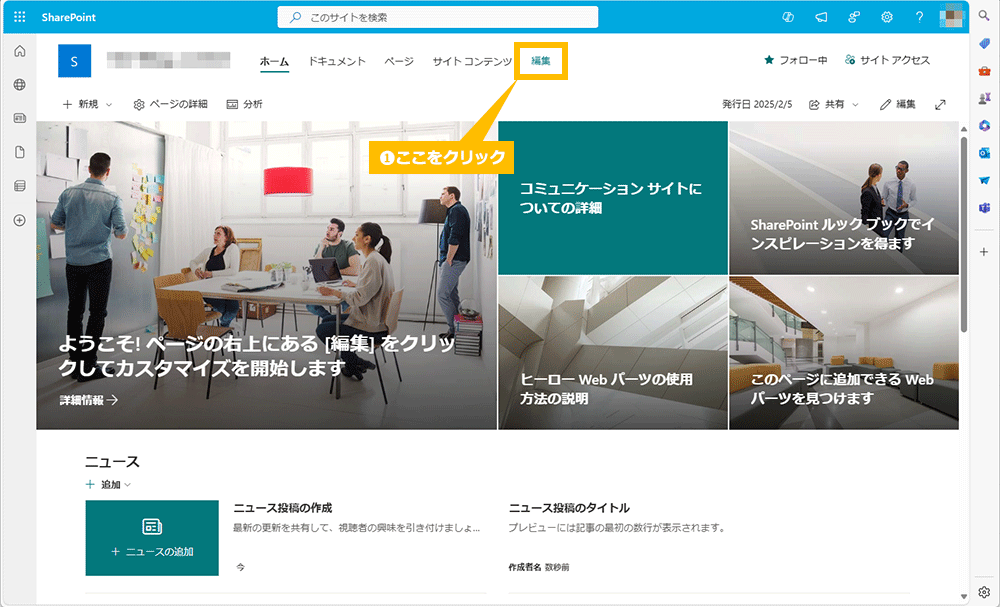Open the Copilot icon in header
Image resolution: width=1000 pixels, height=607 pixels.
(x=788, y=17)
